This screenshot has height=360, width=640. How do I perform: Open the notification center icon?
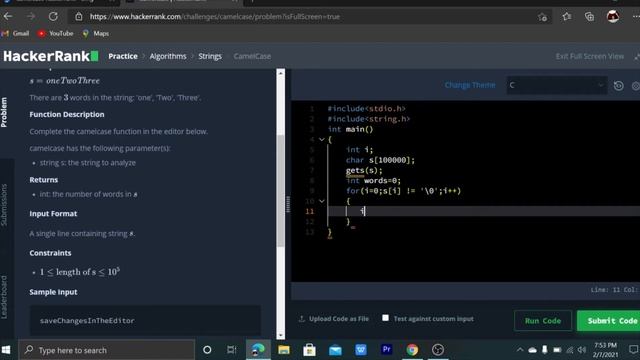633,350
